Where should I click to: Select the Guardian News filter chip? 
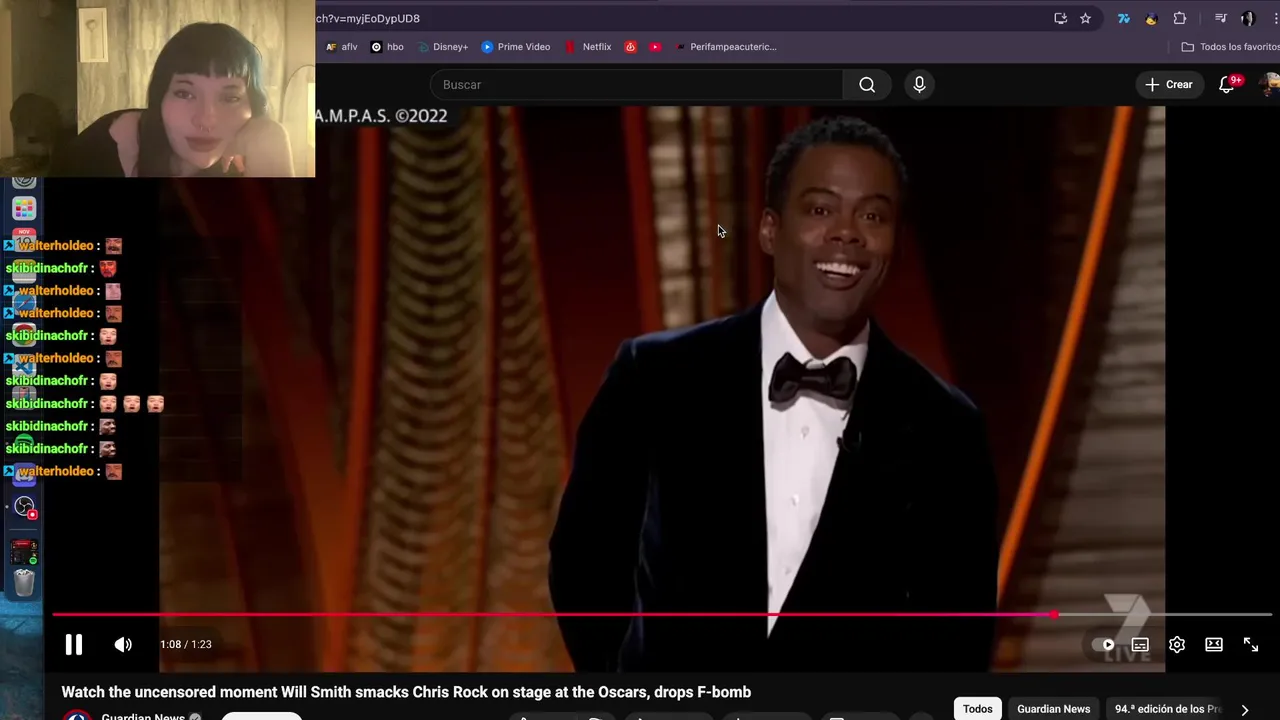[x=1054, y=709]
